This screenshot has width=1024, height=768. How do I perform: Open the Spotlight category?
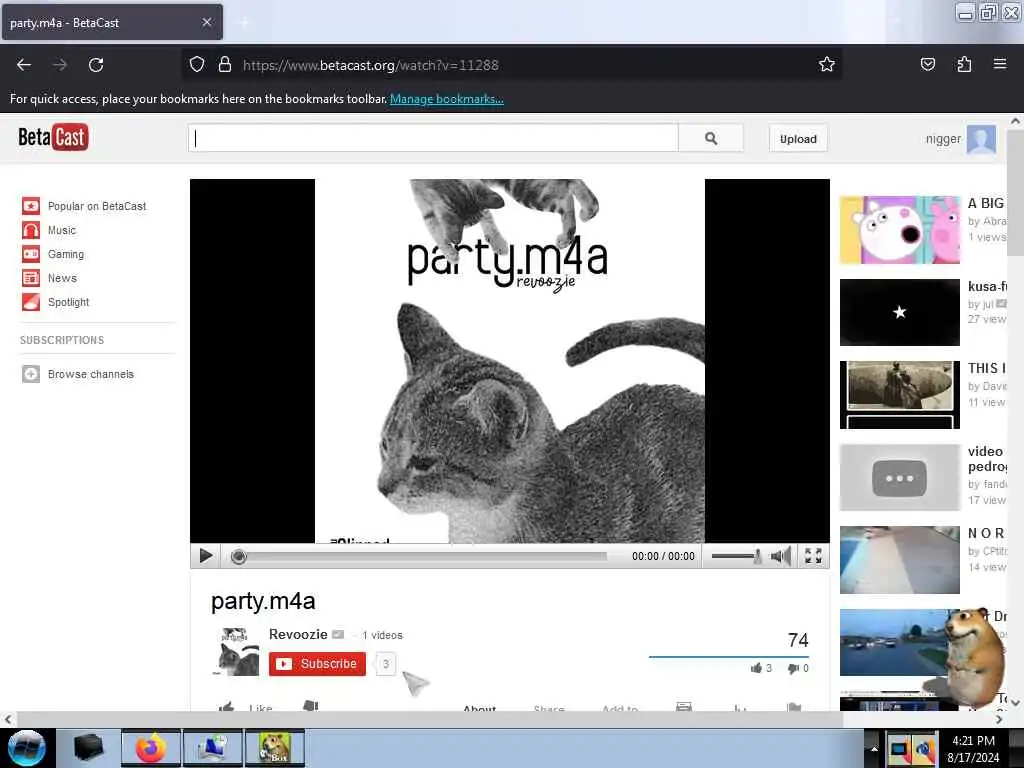coord(69,302)
